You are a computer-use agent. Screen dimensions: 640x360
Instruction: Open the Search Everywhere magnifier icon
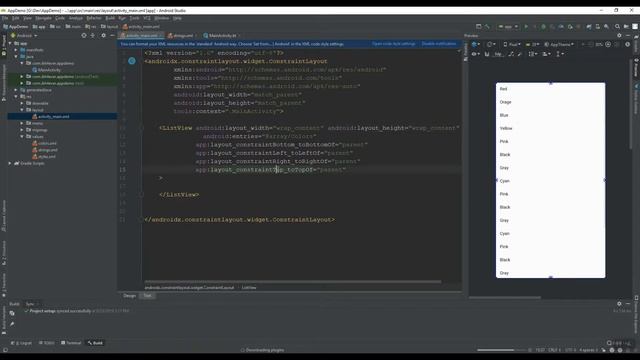(x=618, y=27)
